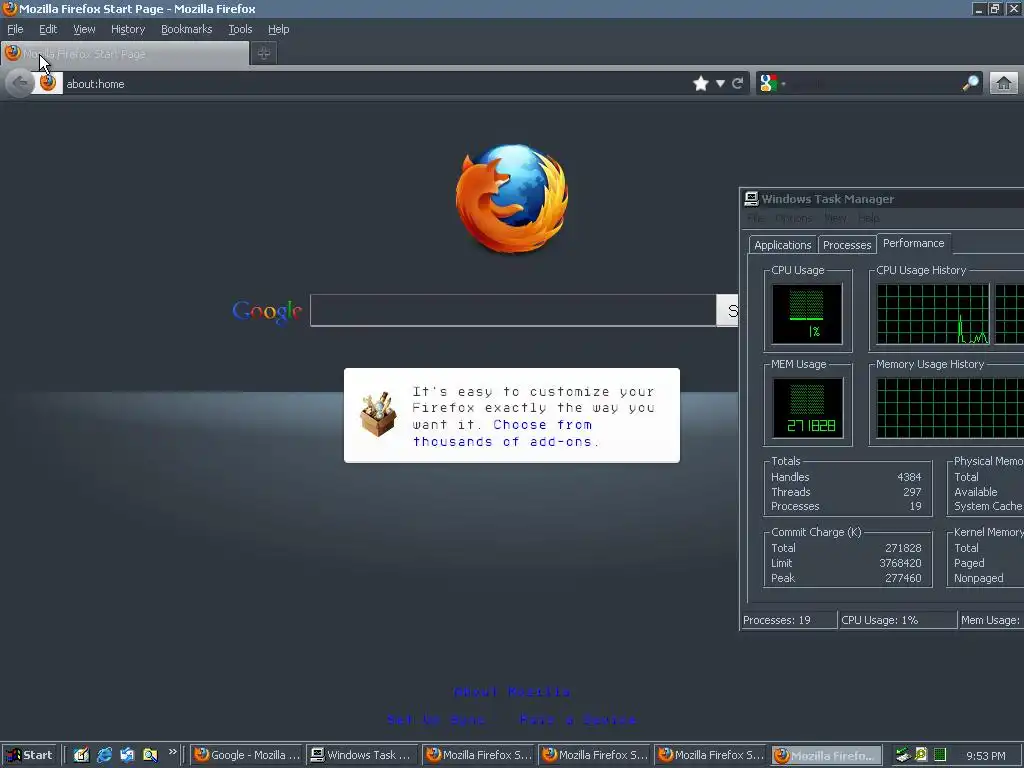Open the Task Manager Options menu

tap(793, 218)
